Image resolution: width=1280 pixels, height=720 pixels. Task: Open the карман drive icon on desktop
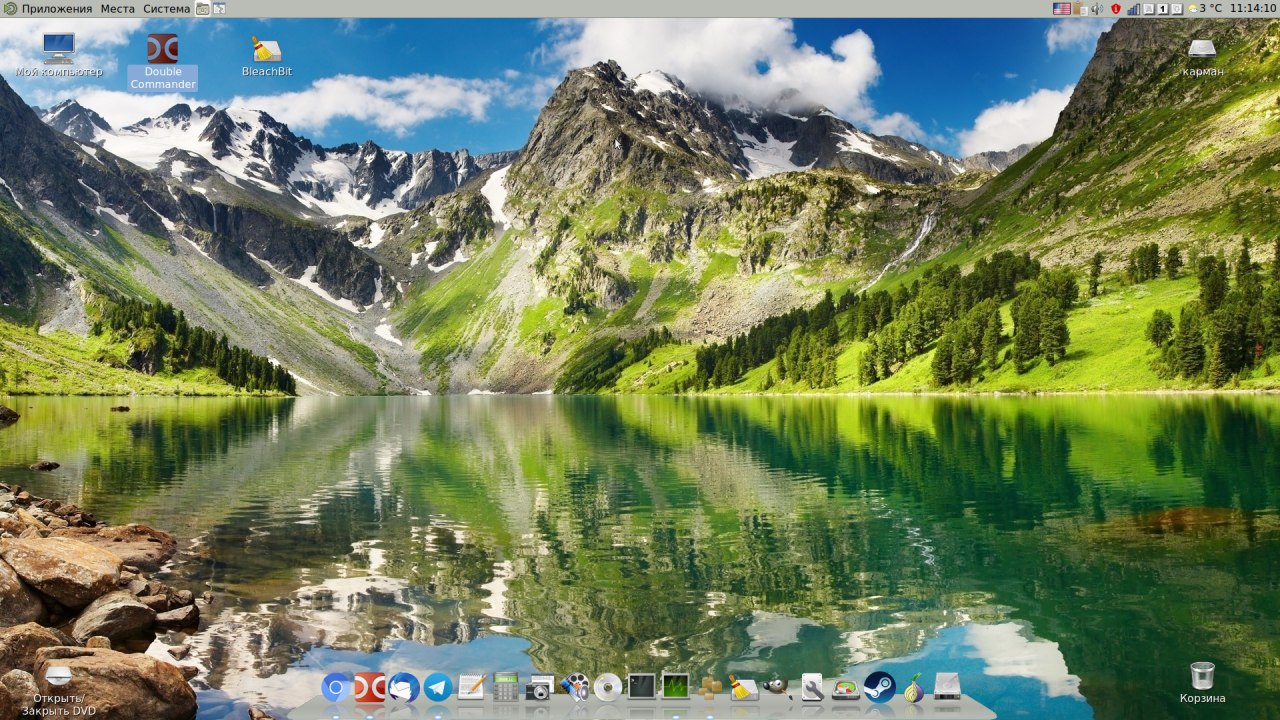[x=1202, y=57]
